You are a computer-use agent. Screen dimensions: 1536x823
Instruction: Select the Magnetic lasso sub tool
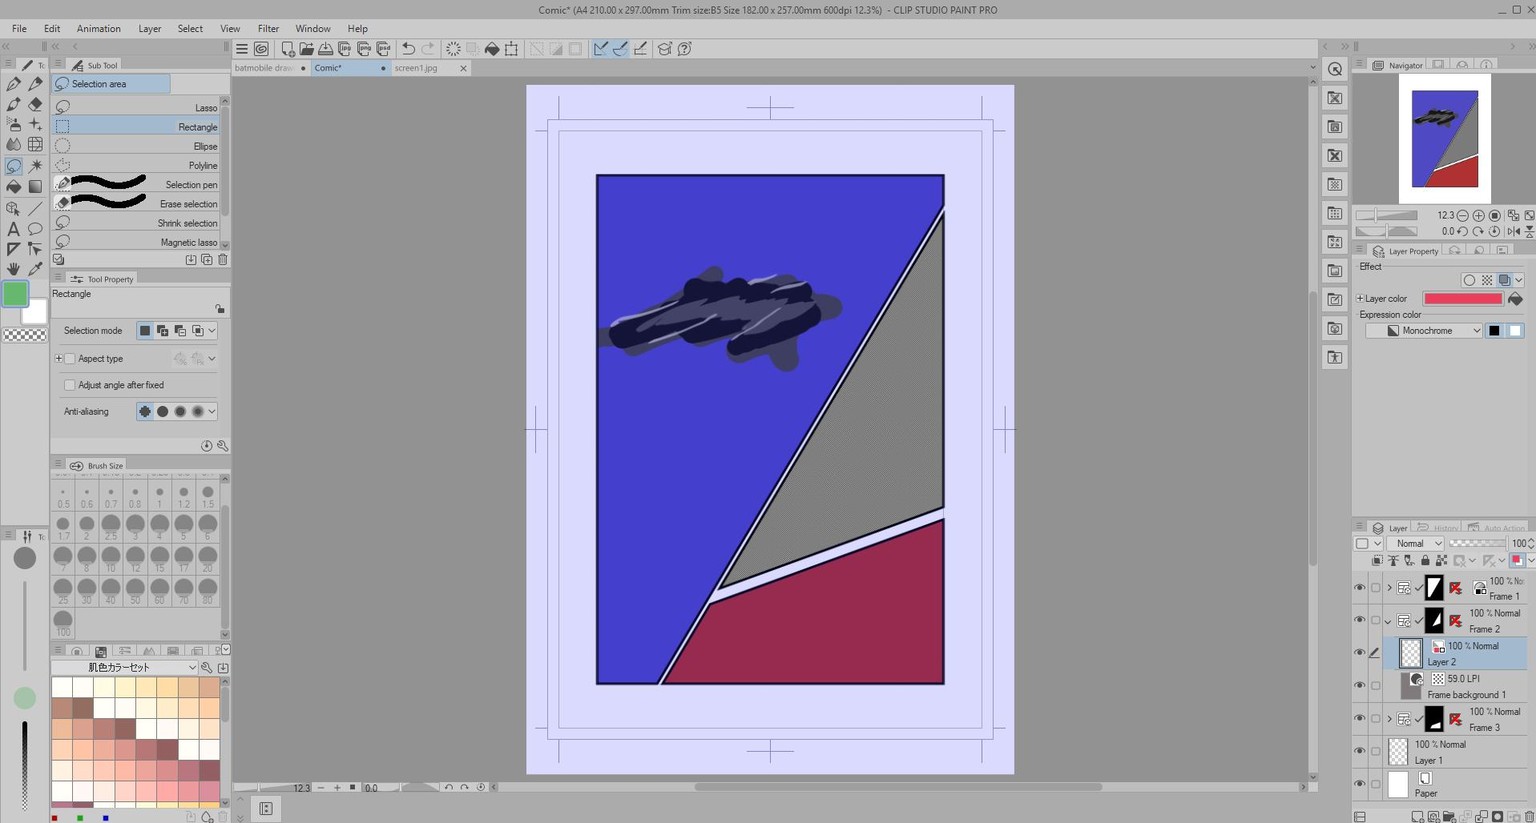coord(136,242)
